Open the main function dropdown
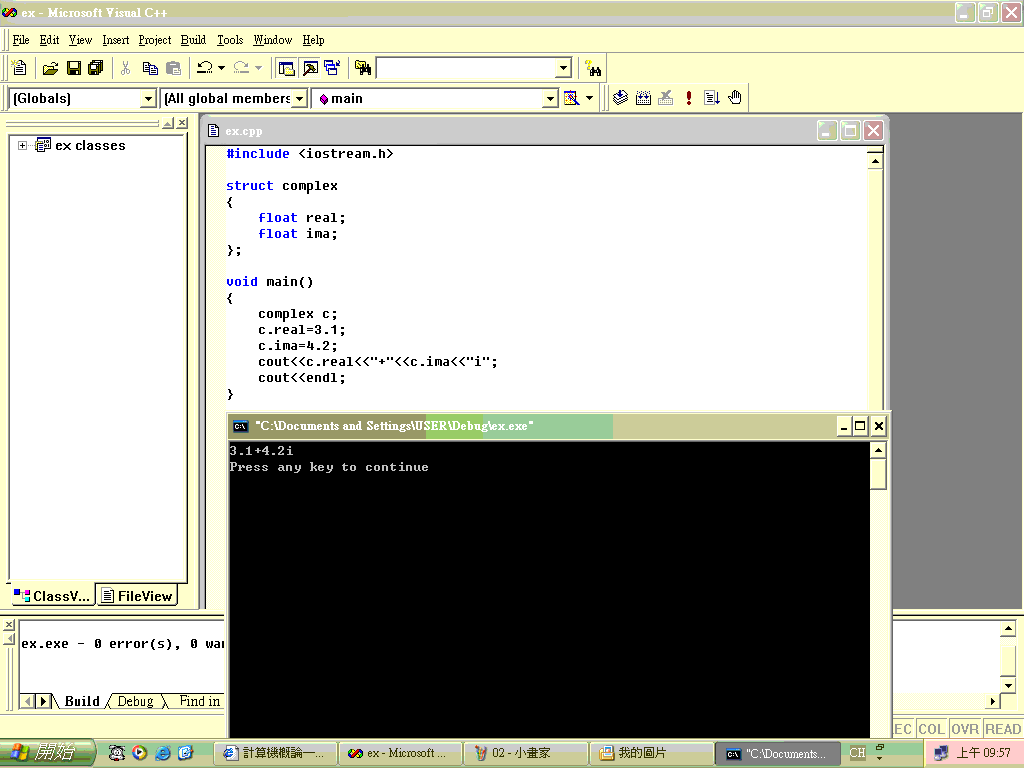Screen dimensions: 1024x768 tap(549, 98)
